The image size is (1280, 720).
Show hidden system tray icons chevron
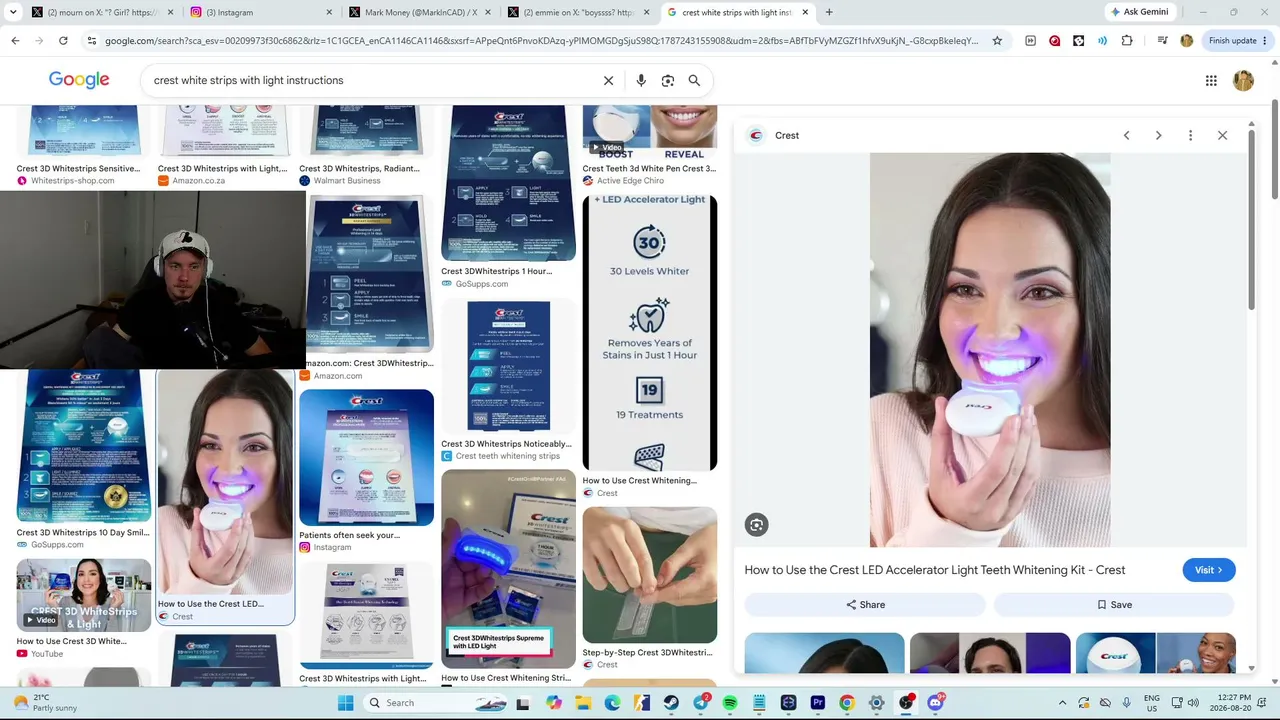click(x=1062, y=703)
